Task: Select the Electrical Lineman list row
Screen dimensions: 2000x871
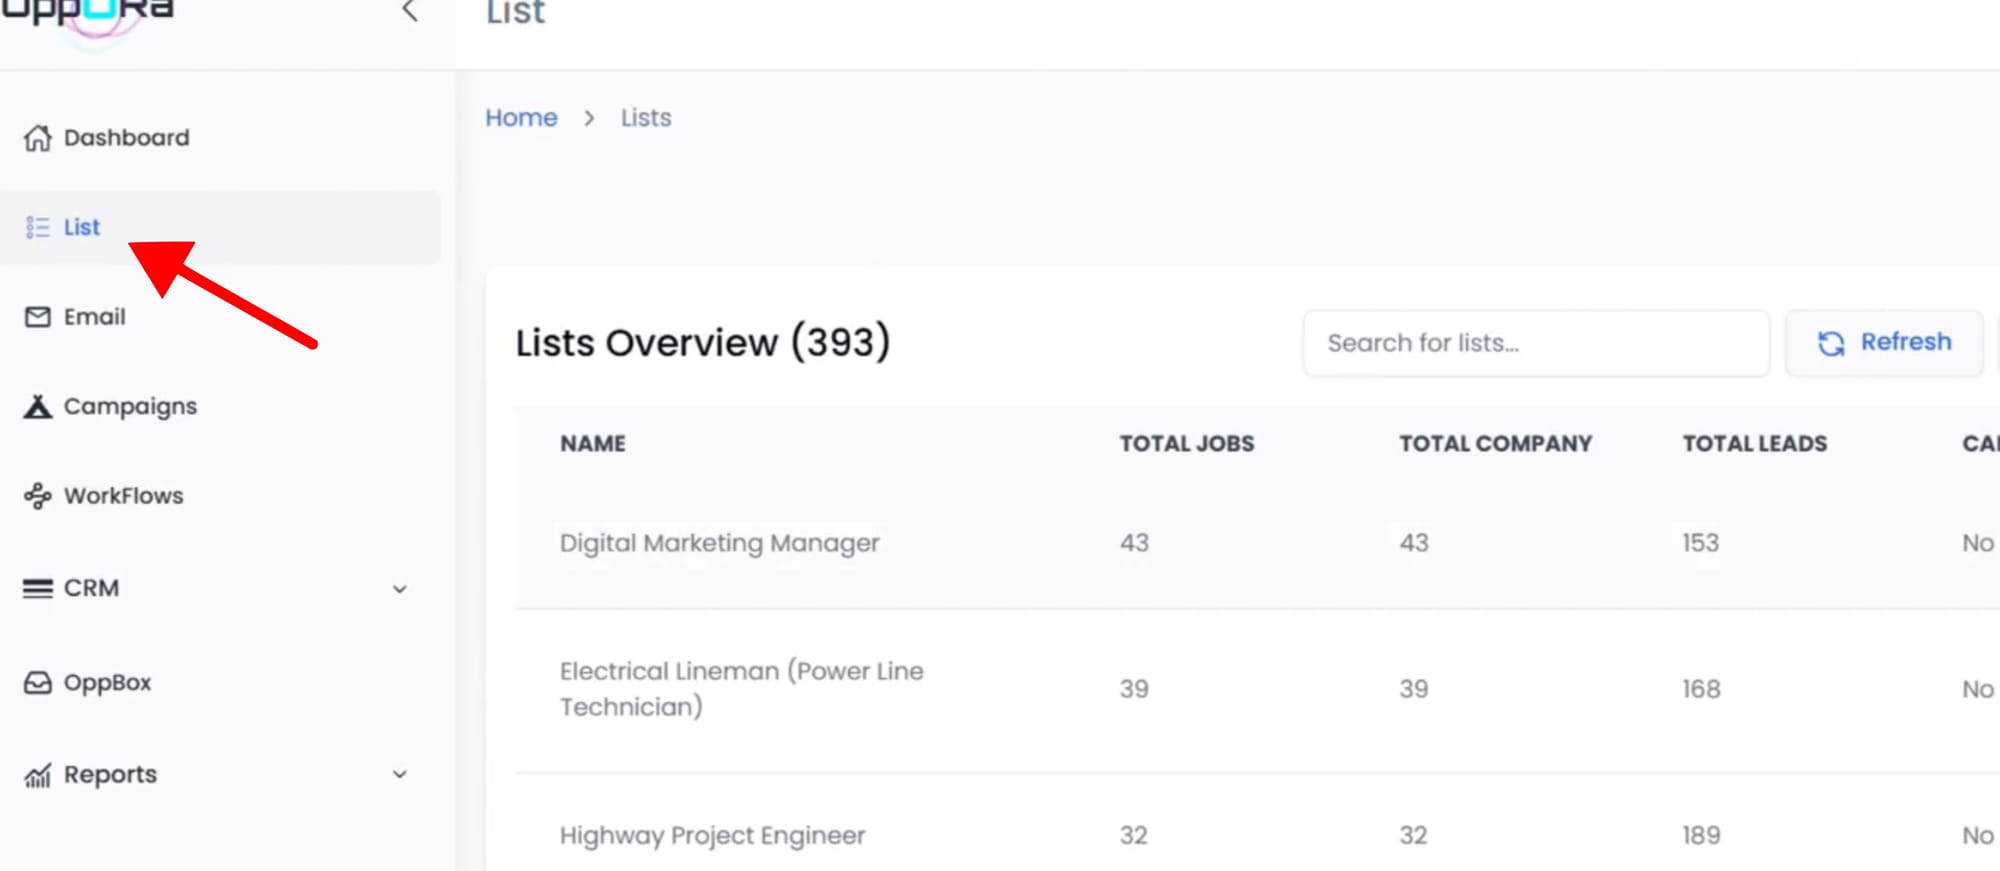Action: (741, 689)
